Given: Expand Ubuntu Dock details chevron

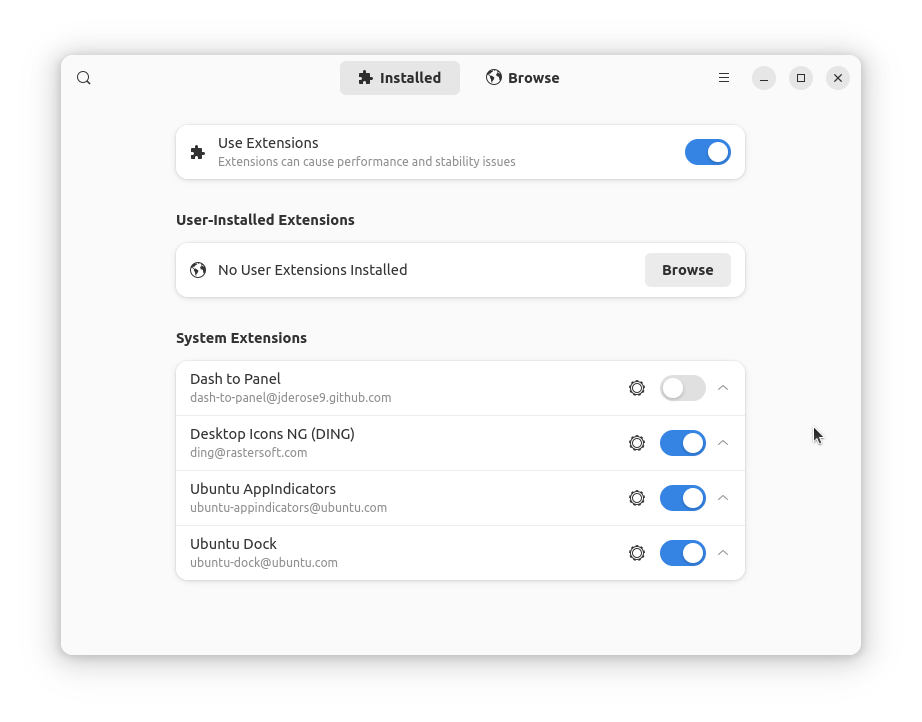Looking at the screenshot, I should pyautogui.click(x=723, y=553).
